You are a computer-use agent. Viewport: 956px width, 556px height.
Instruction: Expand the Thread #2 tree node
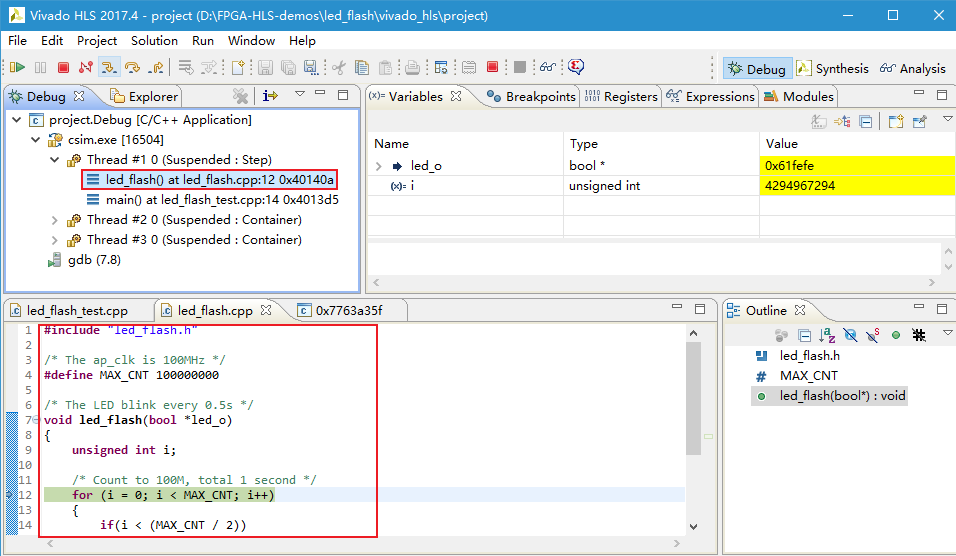pos(54,220)
